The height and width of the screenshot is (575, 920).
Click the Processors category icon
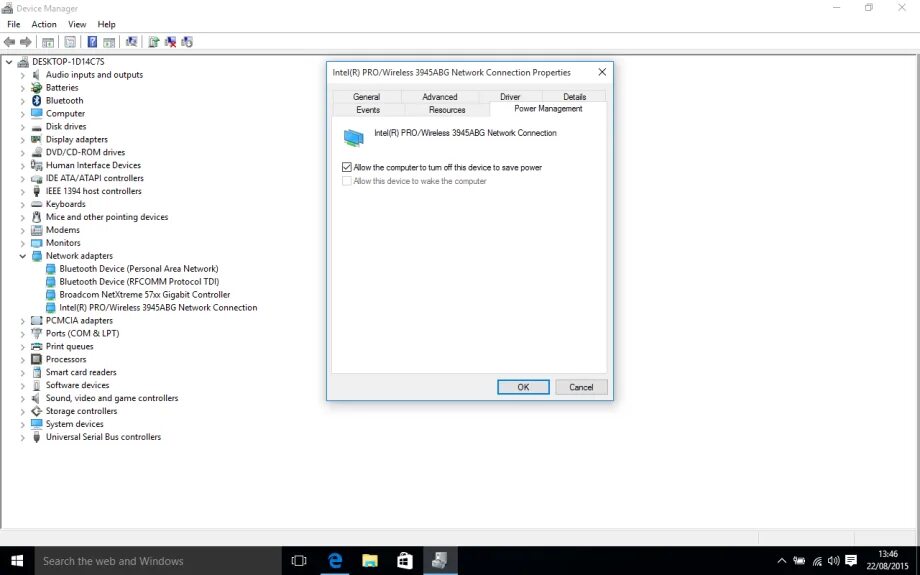tap(36, 359)
